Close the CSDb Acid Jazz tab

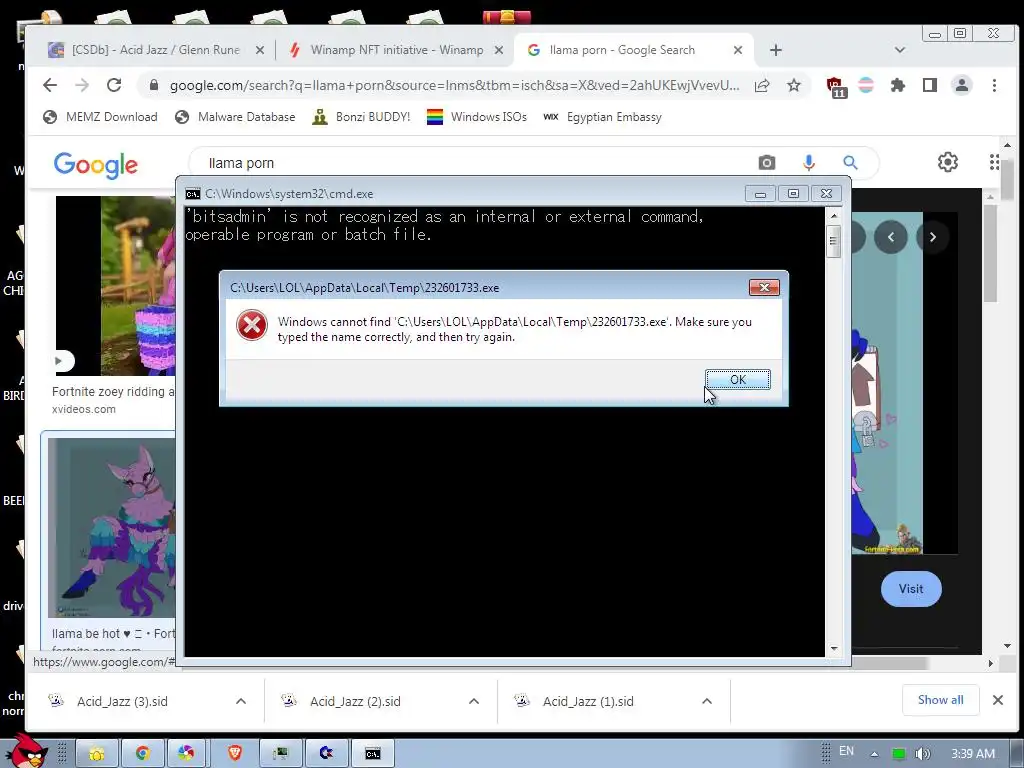coord(259,50)
